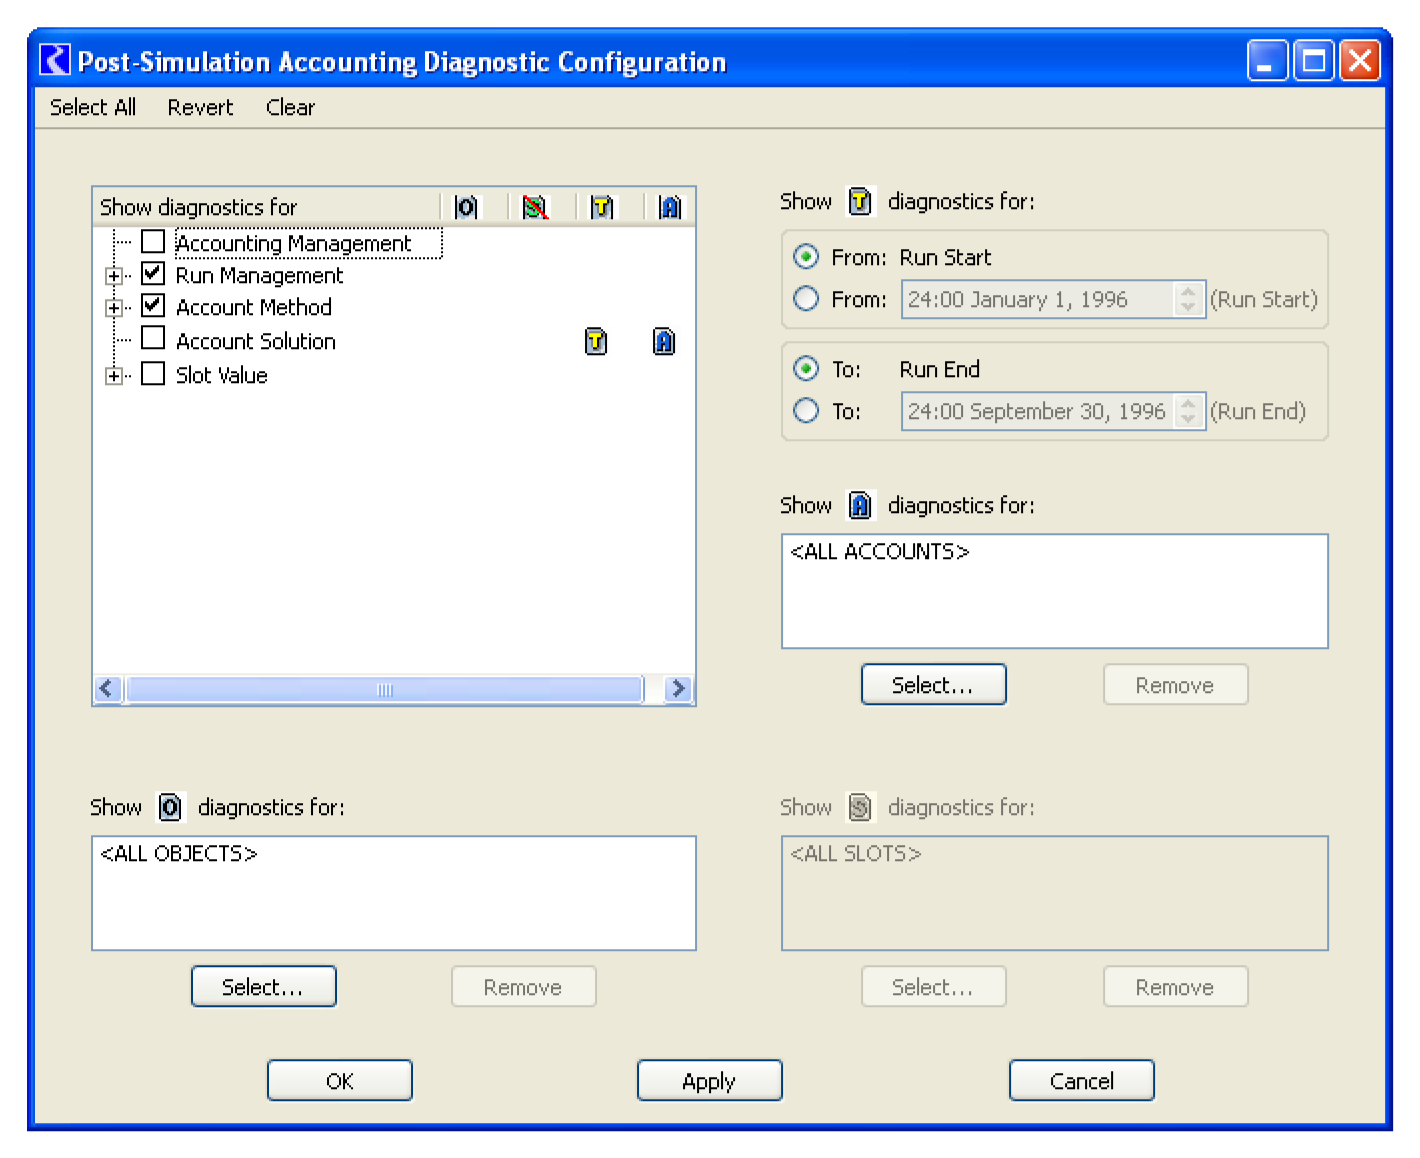
Task: Click the crossed-out Slot column header icon
Action: (535, 207)
